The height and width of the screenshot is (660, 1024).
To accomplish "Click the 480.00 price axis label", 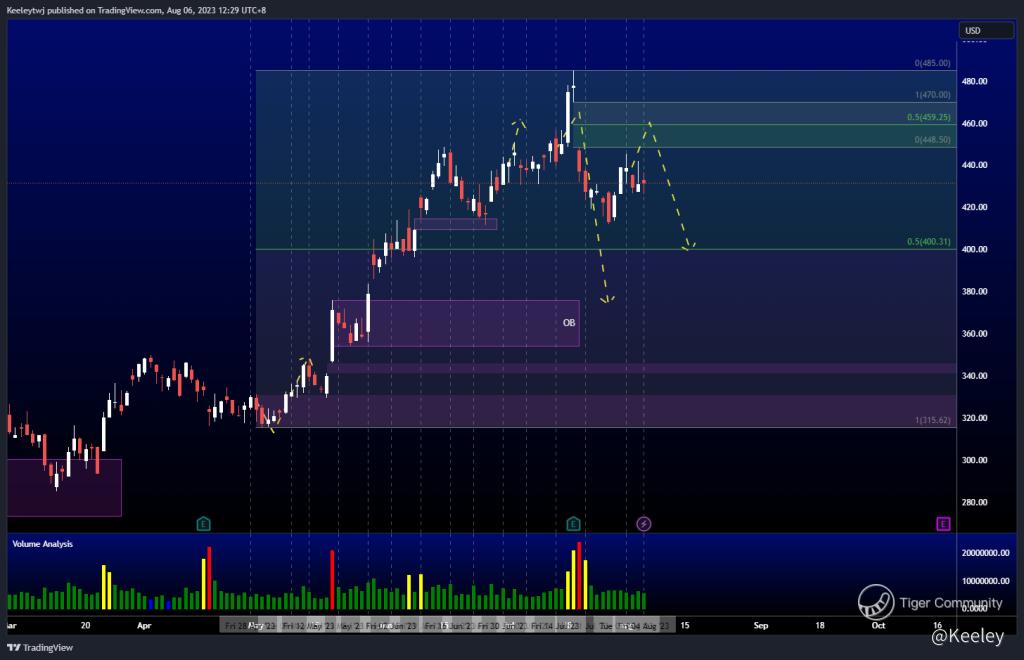I will click(974, 82).
